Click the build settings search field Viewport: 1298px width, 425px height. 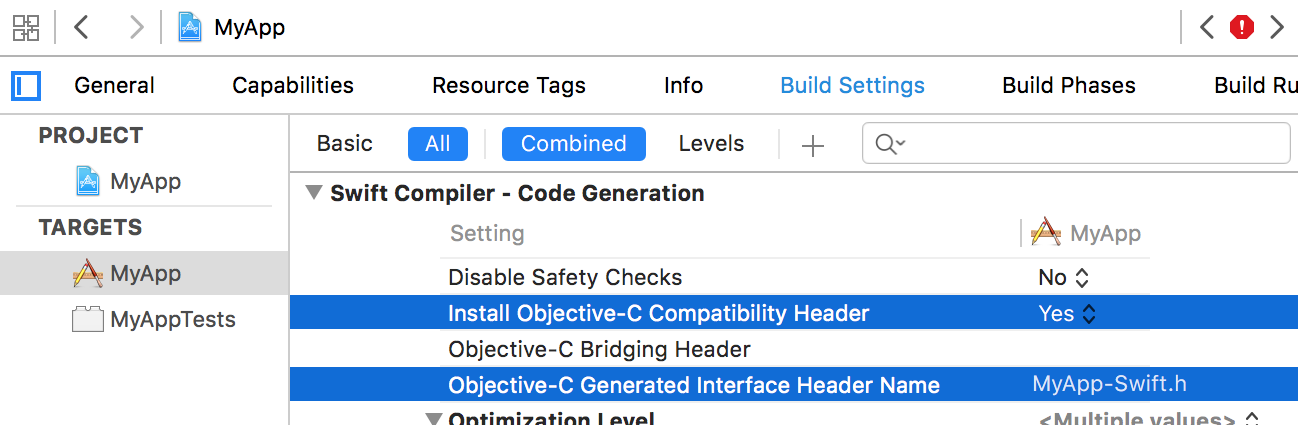point(1076,144)
